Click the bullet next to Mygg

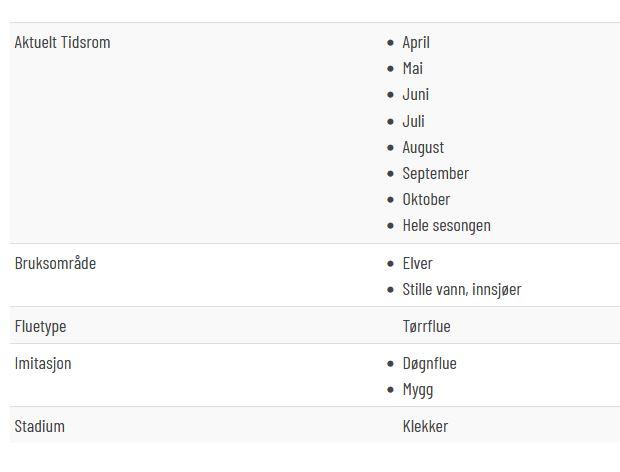pos(391,390)
